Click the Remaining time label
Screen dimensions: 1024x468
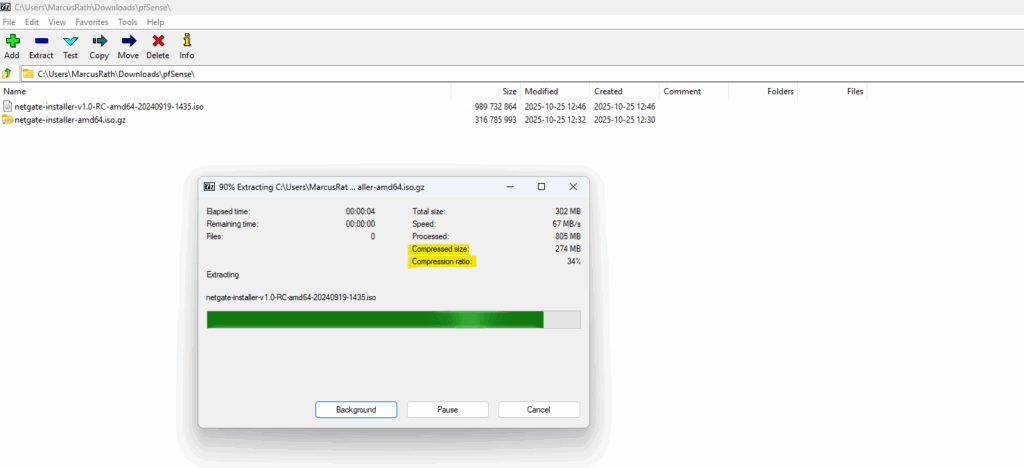click(x=232, y=224)
